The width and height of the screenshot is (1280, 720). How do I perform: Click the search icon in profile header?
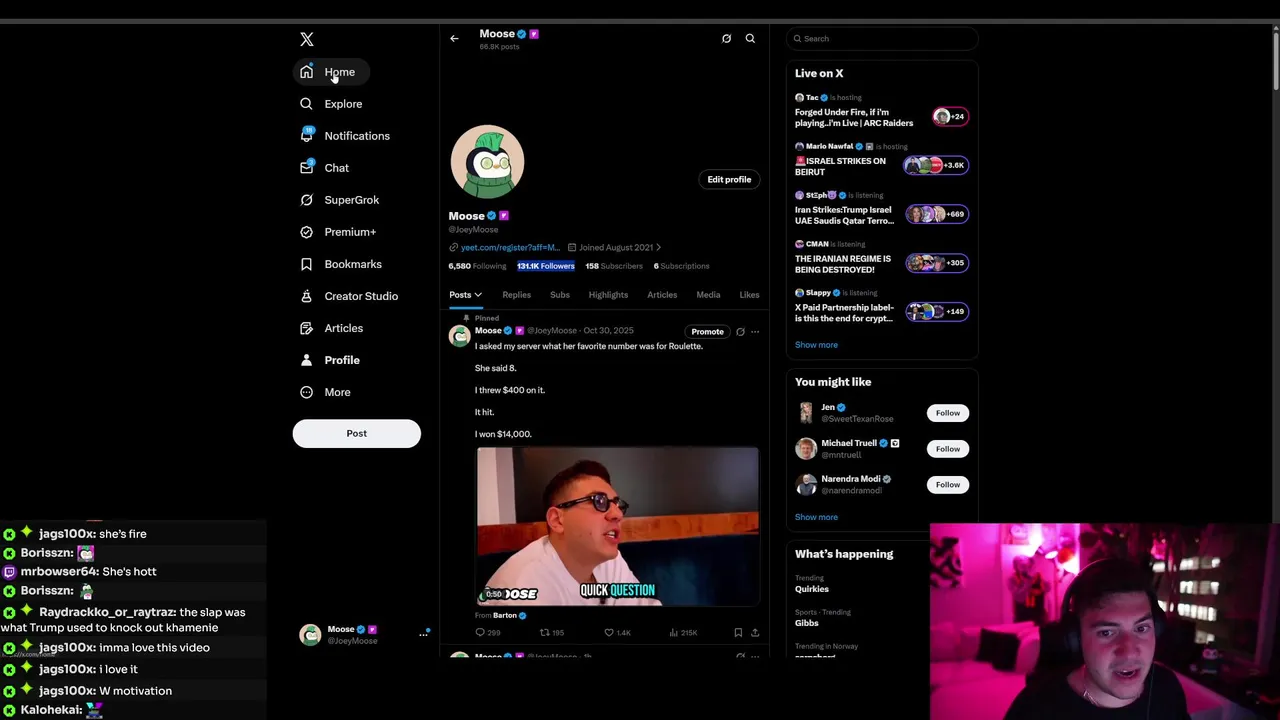point(750,39)
